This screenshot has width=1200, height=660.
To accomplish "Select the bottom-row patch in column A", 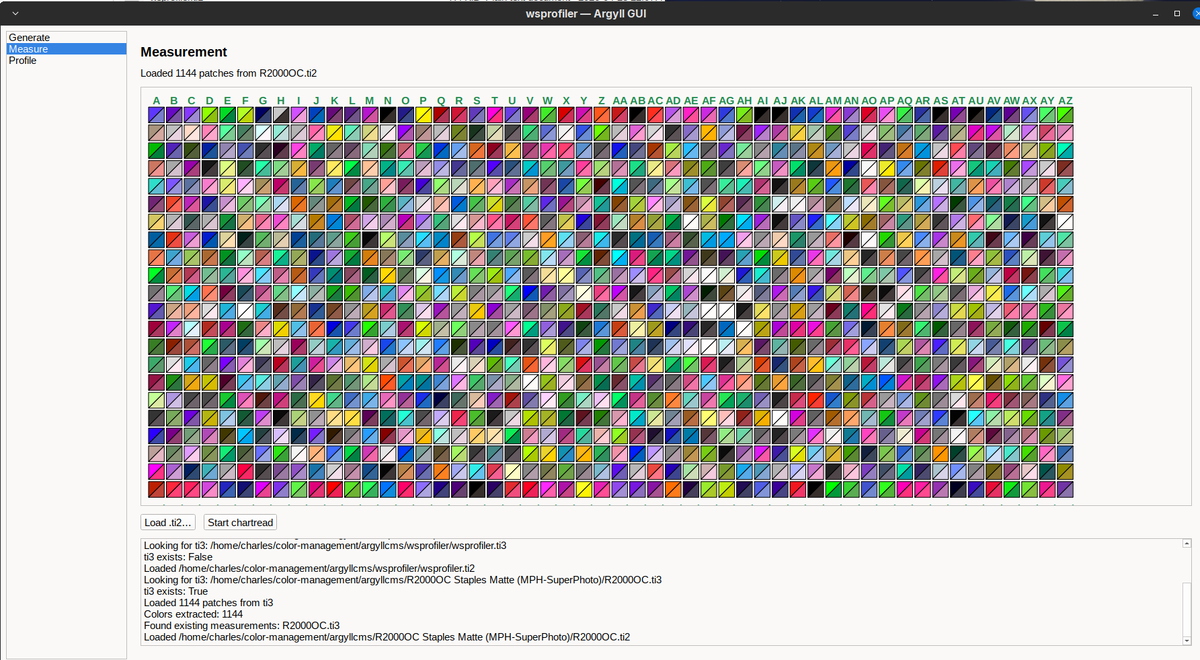I will pyautogui.click(x=156, y=489).
